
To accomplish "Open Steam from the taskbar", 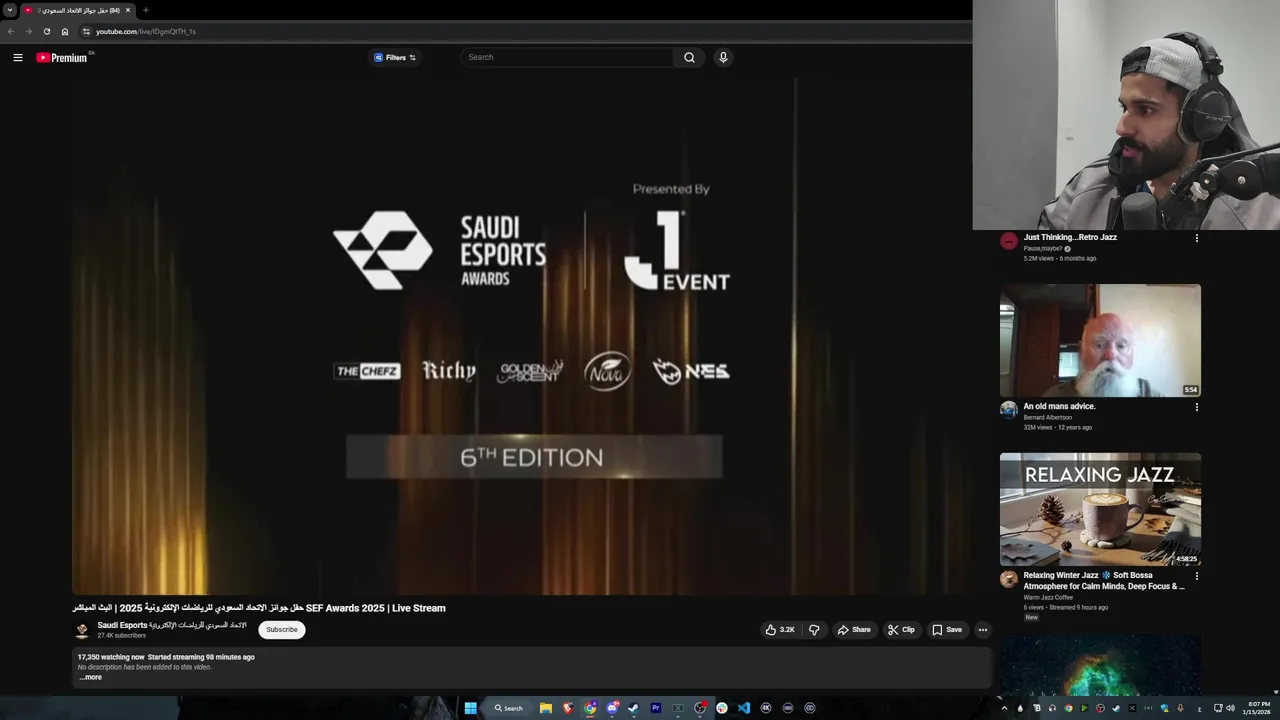I will [634, 708].
